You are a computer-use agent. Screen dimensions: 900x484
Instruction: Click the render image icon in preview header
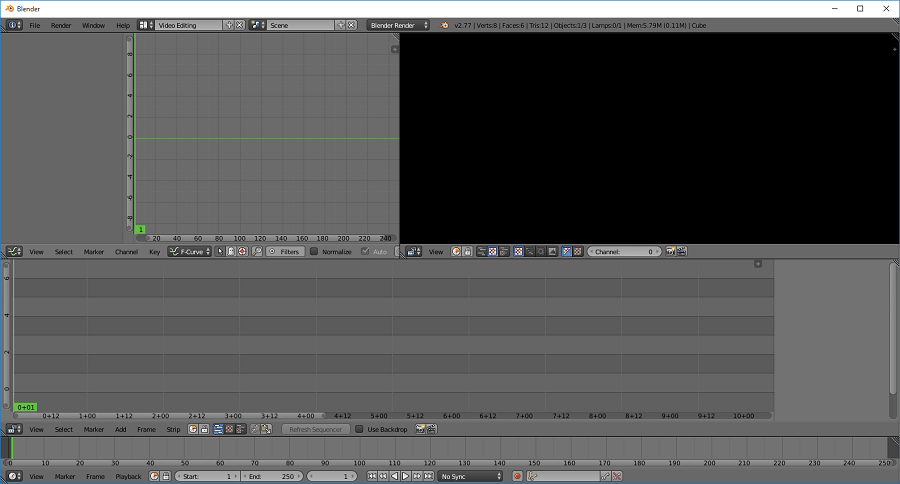670,251
